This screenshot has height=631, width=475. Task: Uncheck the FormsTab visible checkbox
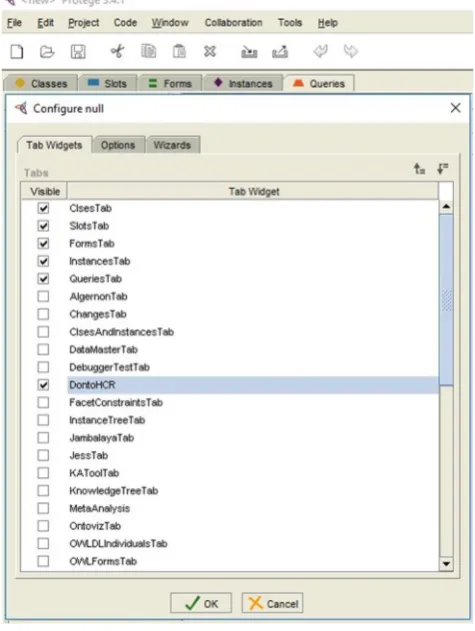pos(43,243)
